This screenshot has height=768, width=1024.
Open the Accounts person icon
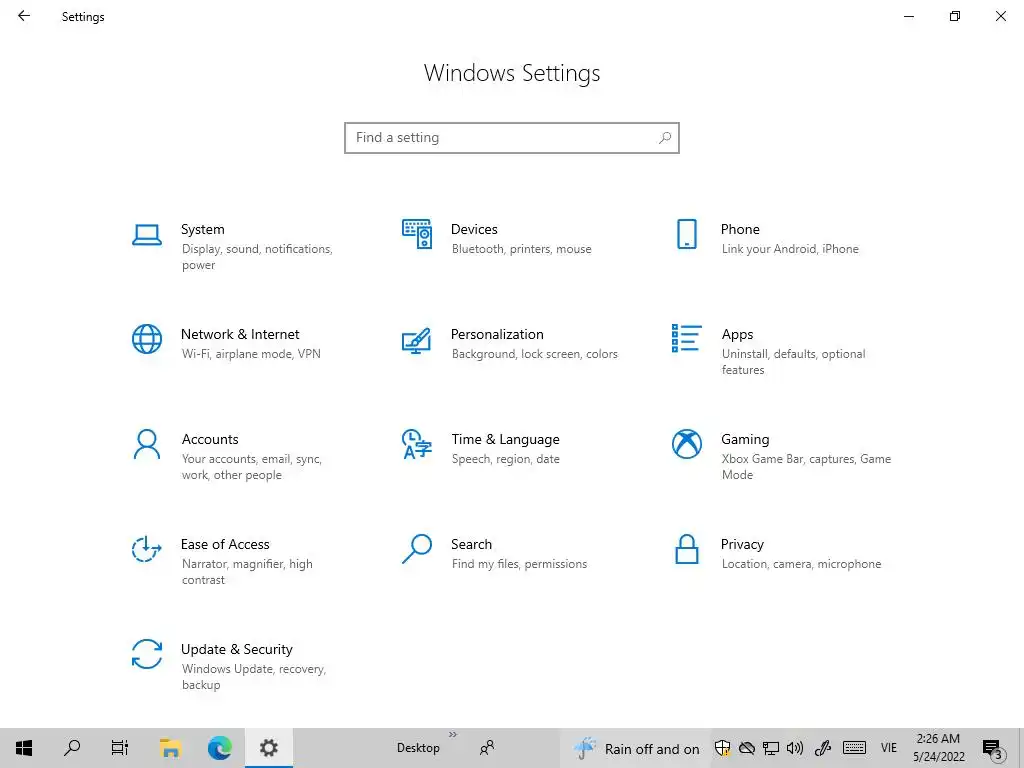(x=147, y=445)
